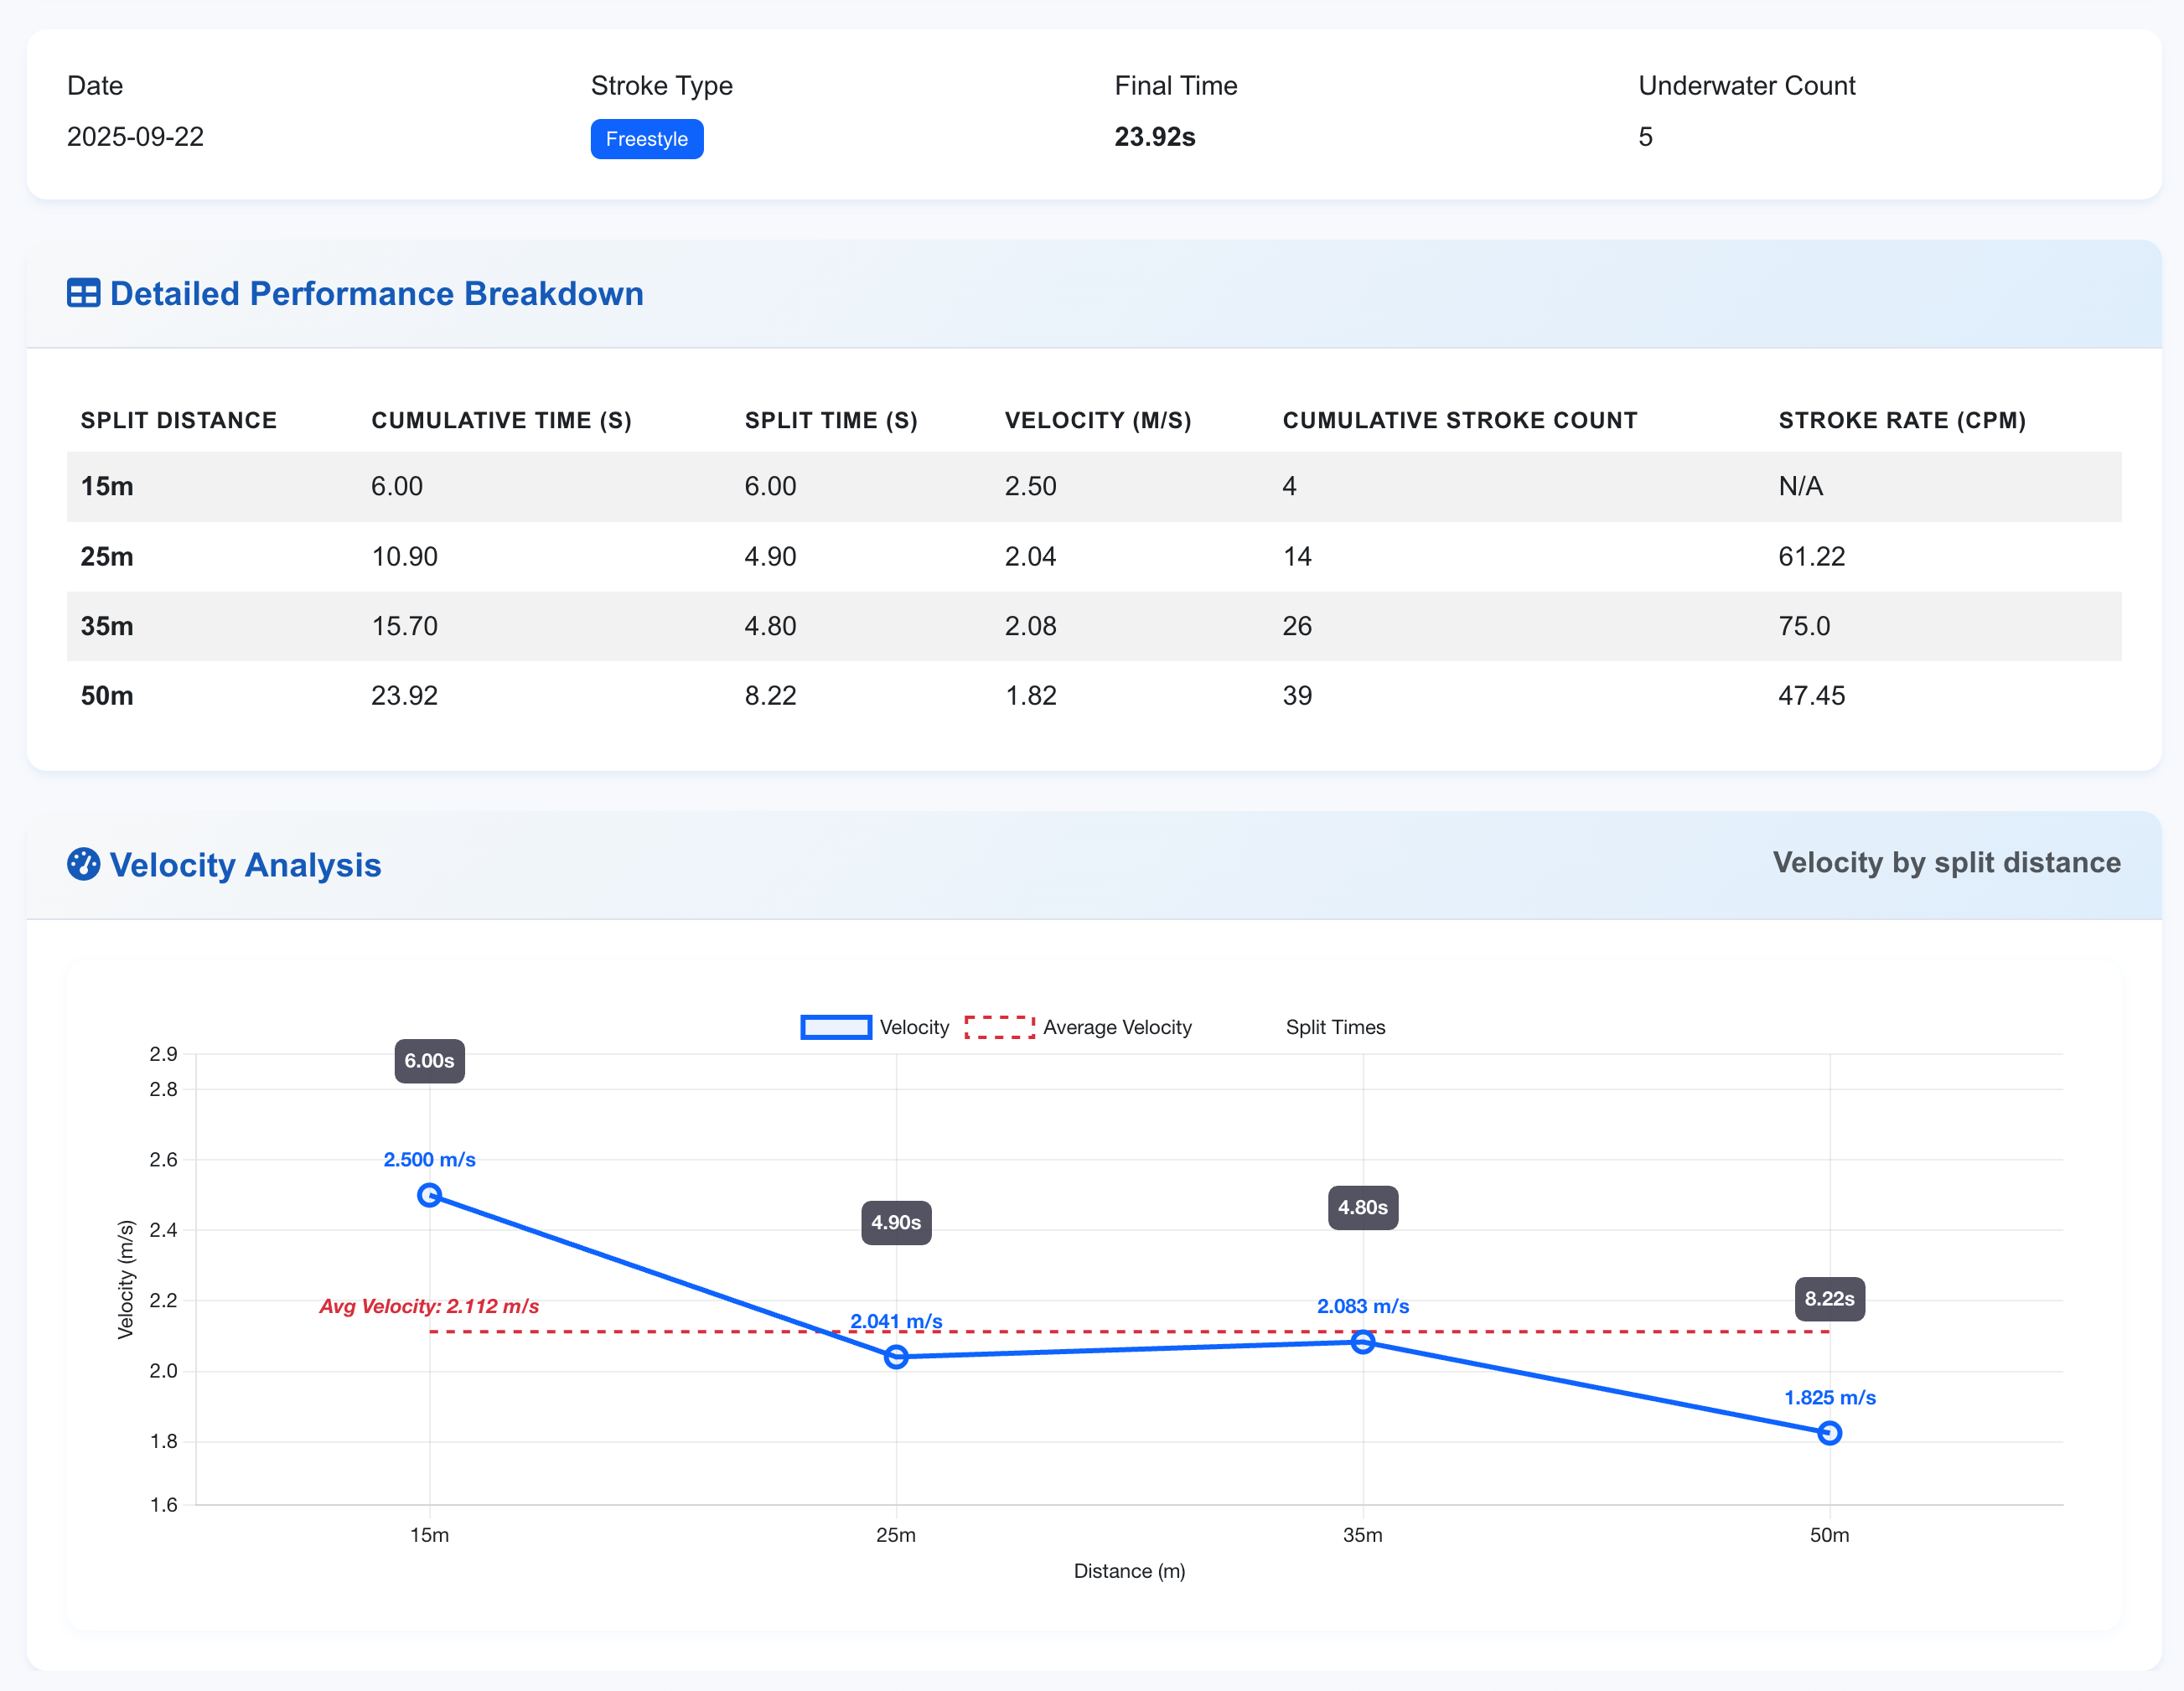This screenshot has width=2184, height=1691.
Task: Click the 2.041 m/s point on the chart
Action: point(895,1356)
